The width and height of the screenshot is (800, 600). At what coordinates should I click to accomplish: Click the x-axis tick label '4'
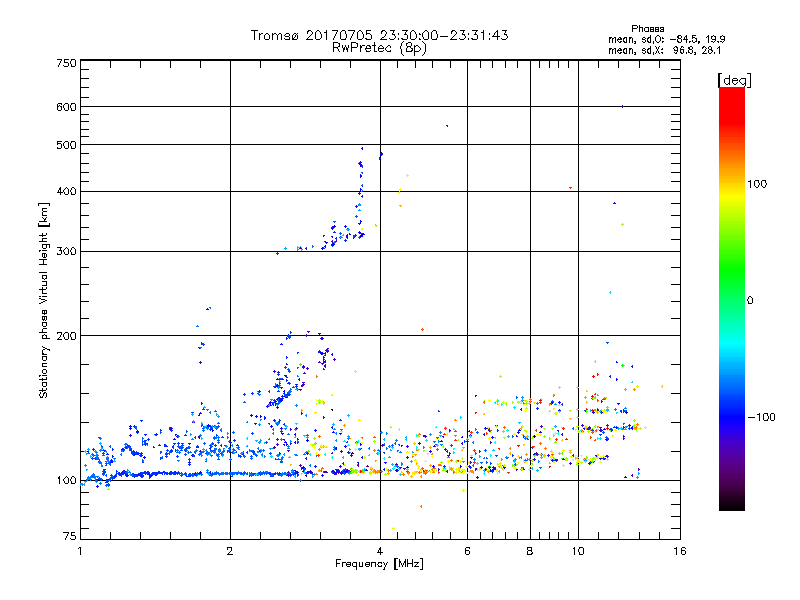(x=380, y=551)
